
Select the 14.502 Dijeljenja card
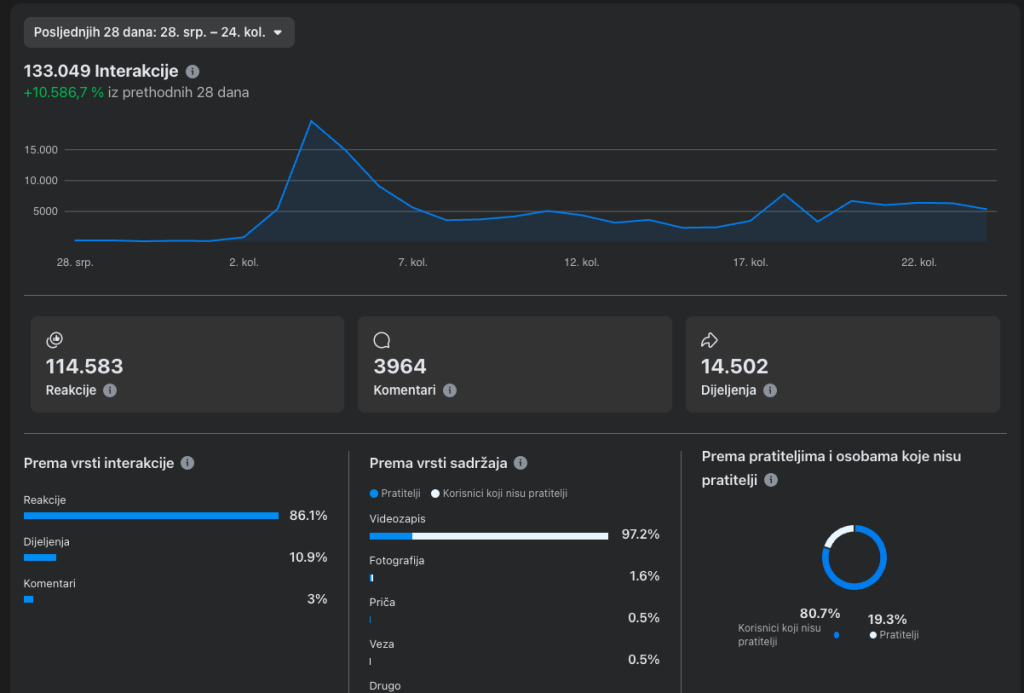pyautogui.click(x=842, y=365)
